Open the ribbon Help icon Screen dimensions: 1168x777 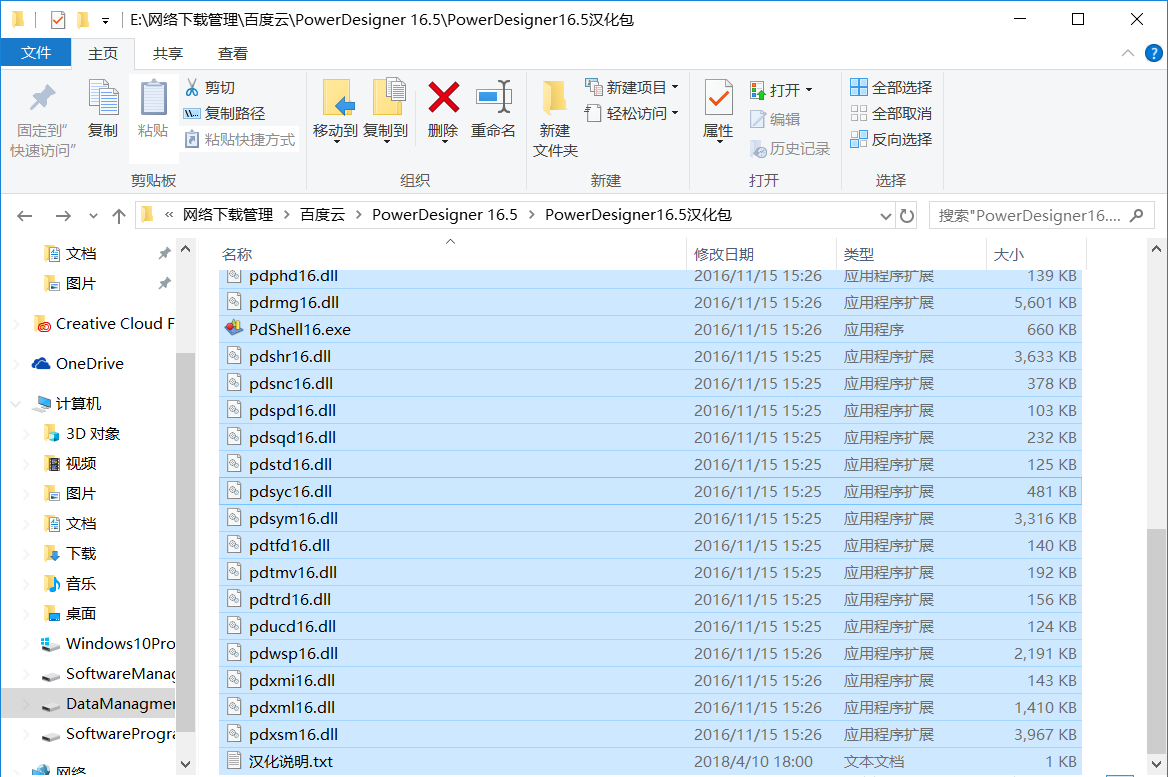(1153, 53)
